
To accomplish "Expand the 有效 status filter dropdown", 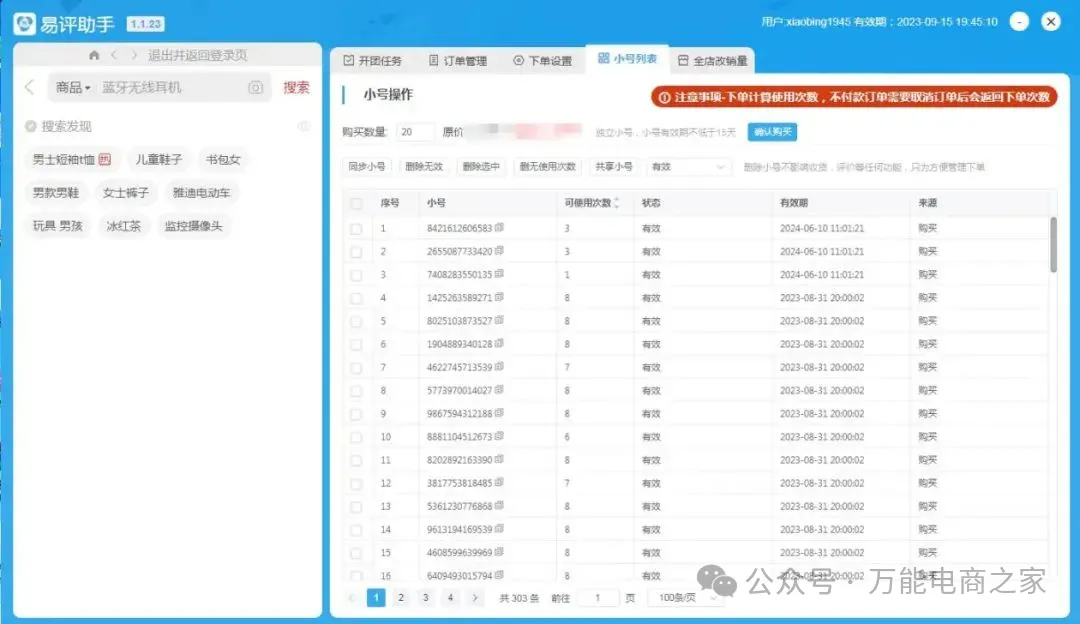I will pyautogui.click(x=688, y=167).
